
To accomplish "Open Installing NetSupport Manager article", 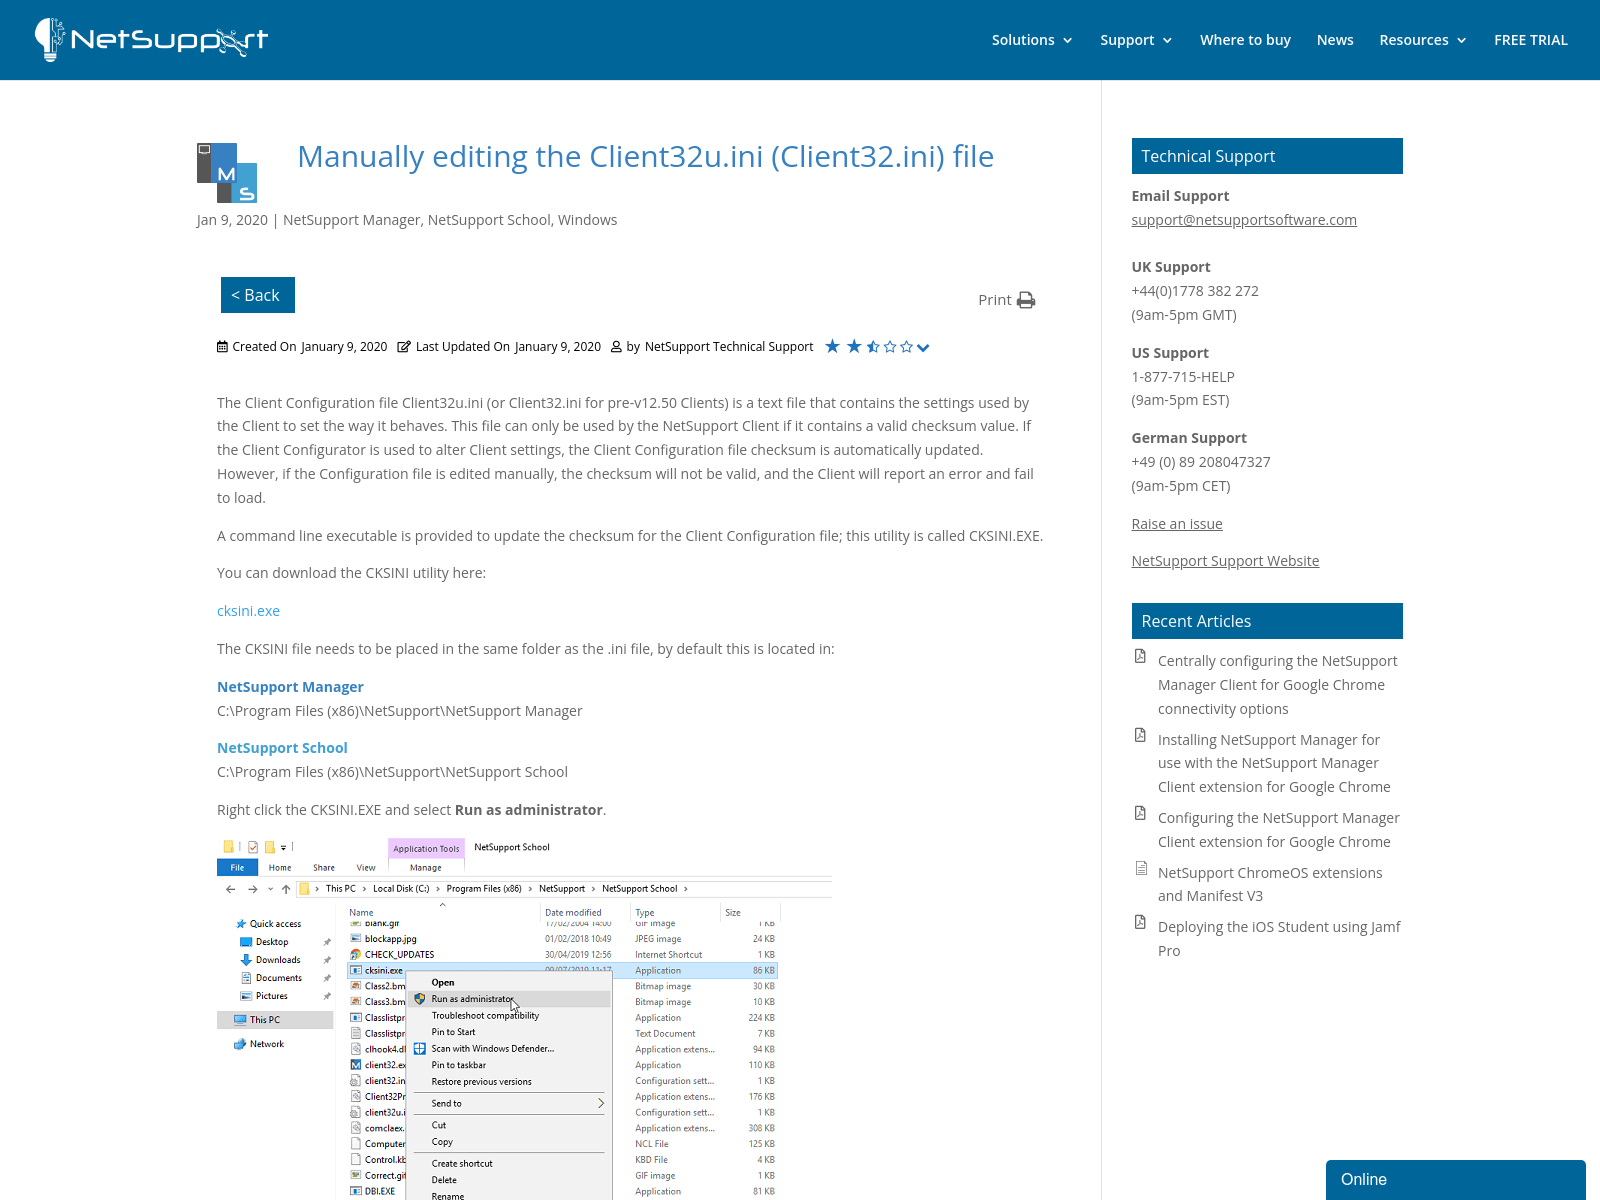I will [x=1274, y=763].
